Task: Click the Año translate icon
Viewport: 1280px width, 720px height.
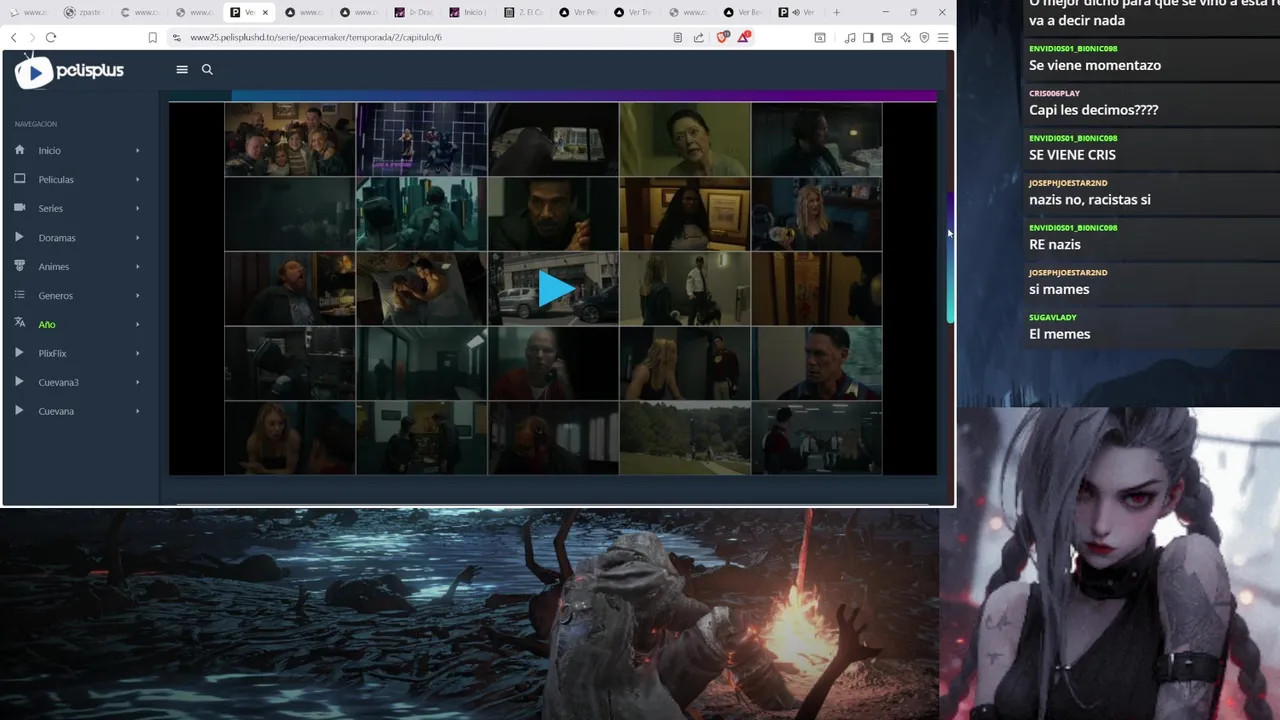Action: click(19, 323)
